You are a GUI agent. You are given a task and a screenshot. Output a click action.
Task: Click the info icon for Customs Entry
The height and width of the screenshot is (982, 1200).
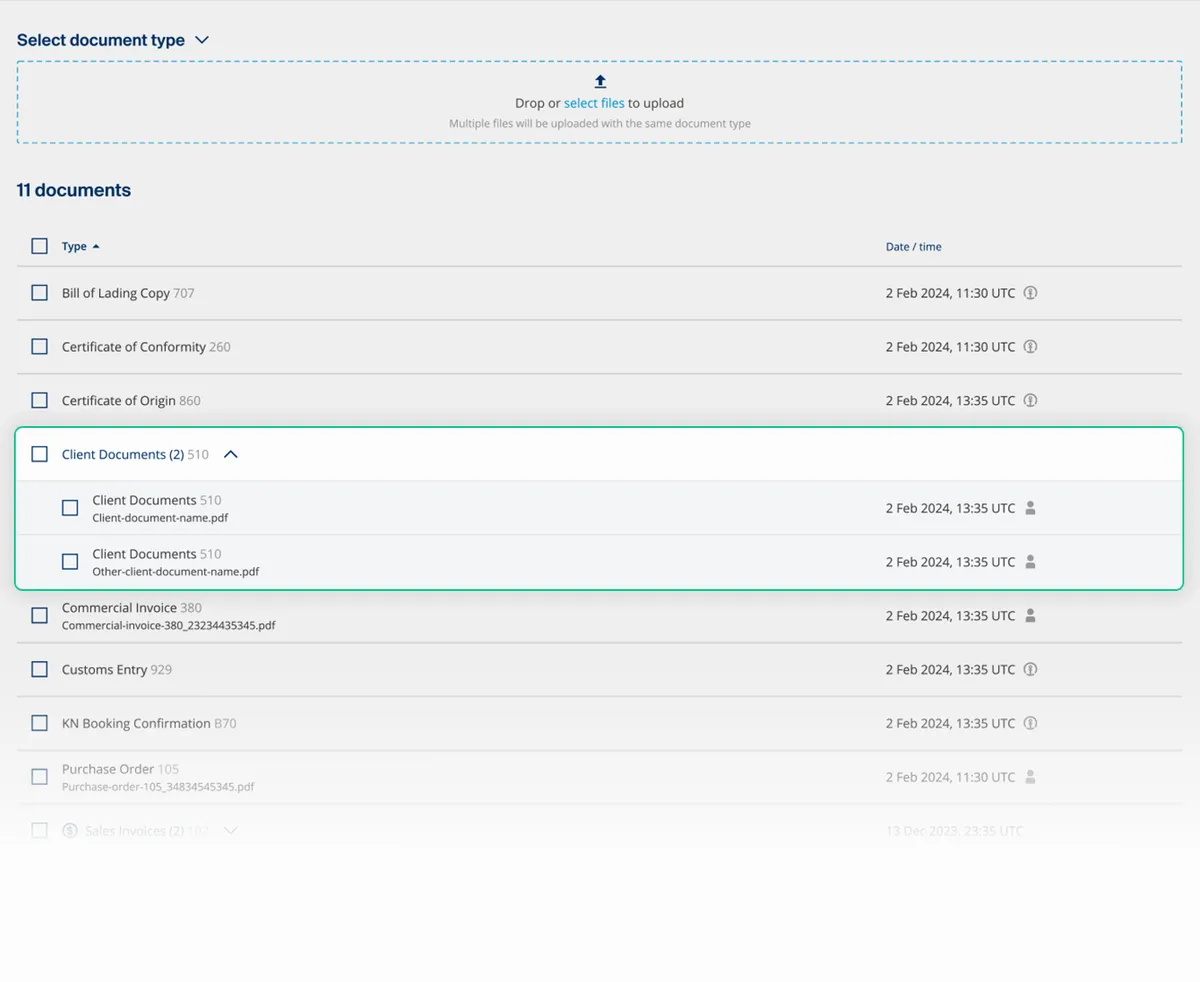(1030, 669)
